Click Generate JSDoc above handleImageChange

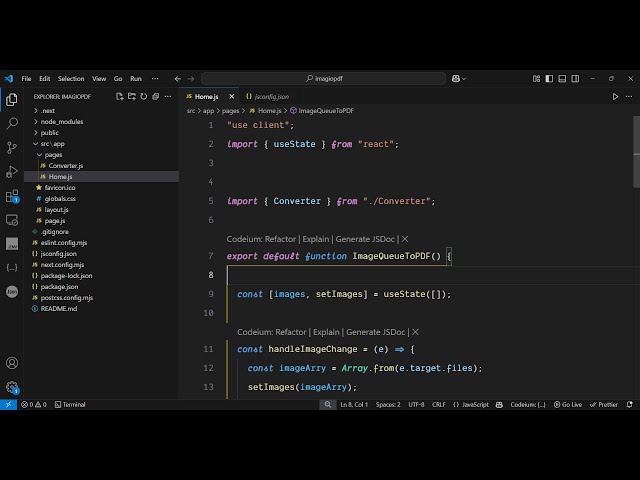(376, 332)
